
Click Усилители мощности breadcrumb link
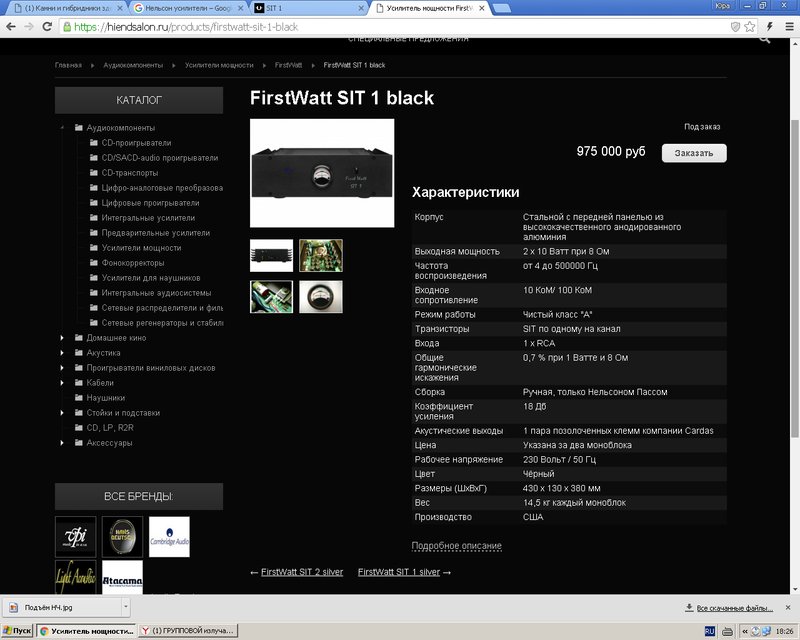pos(219,65)
